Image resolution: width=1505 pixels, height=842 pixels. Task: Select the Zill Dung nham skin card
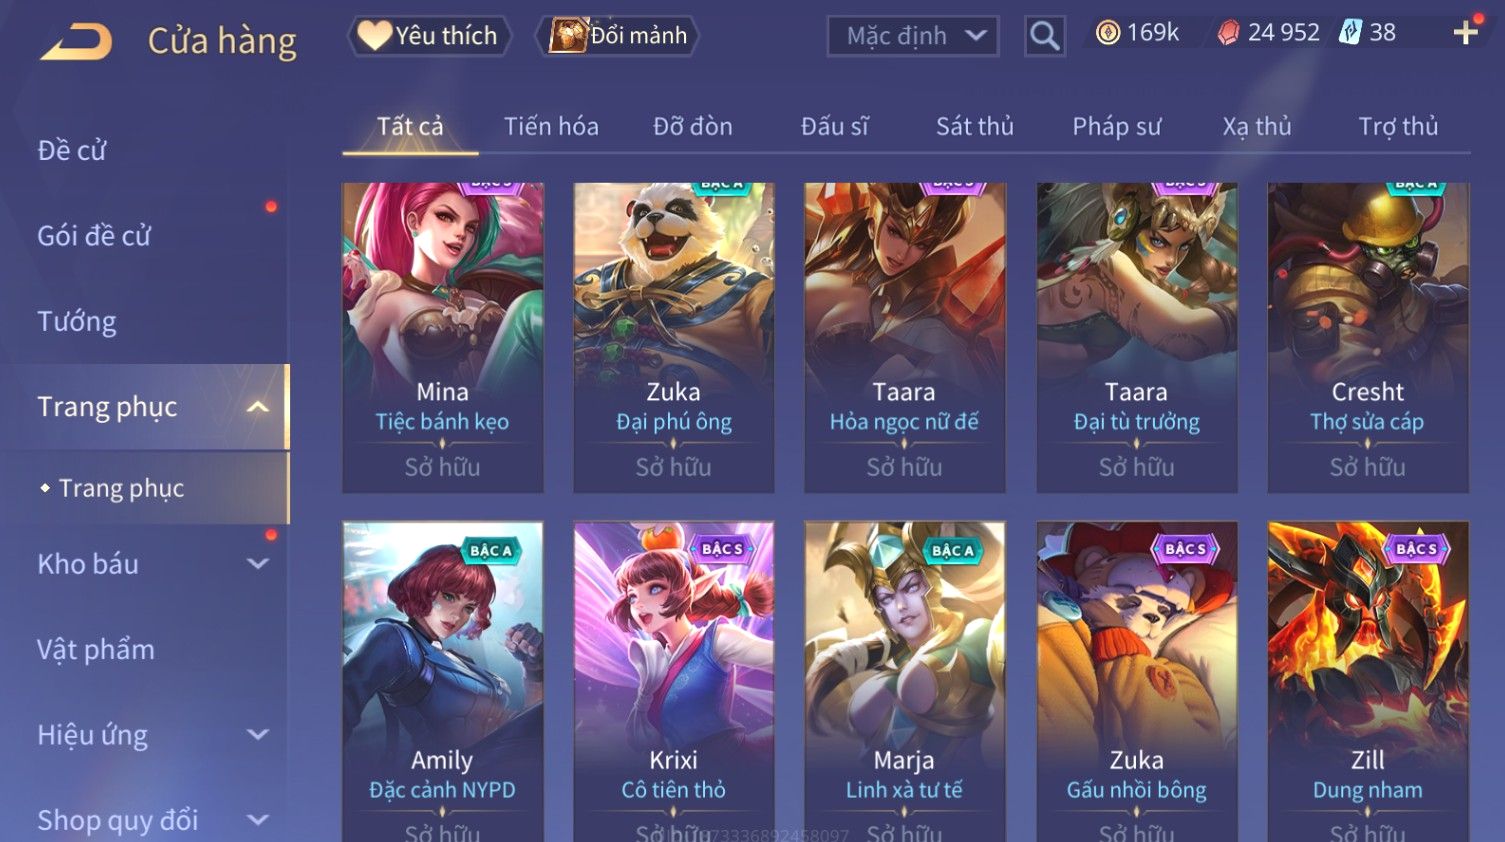[1368, 681]
